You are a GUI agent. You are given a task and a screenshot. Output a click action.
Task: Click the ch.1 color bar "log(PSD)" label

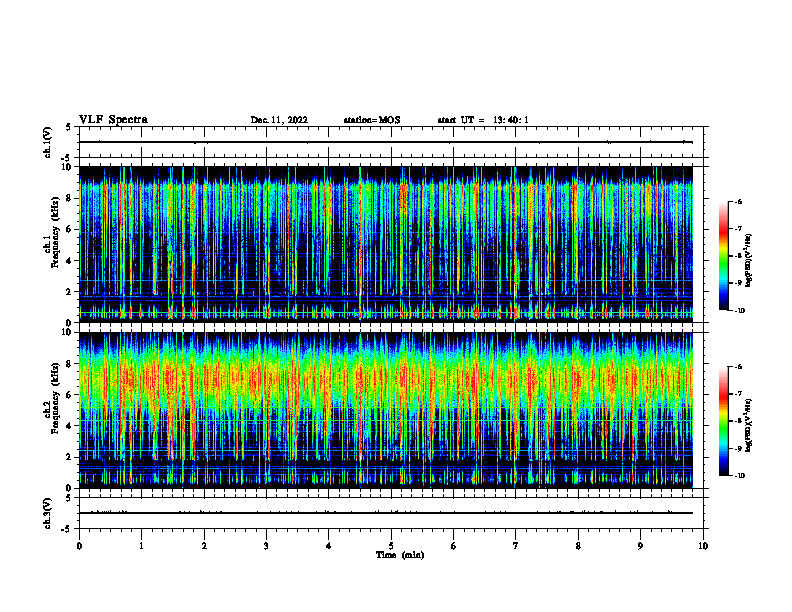[x=749, y=261]
